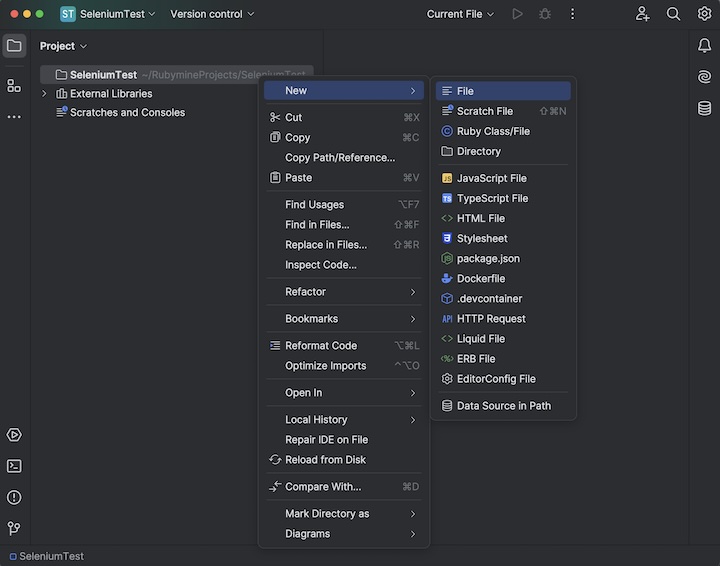
Task: Open the IDE settings gear icon
Action: click(x=704, y=14)
